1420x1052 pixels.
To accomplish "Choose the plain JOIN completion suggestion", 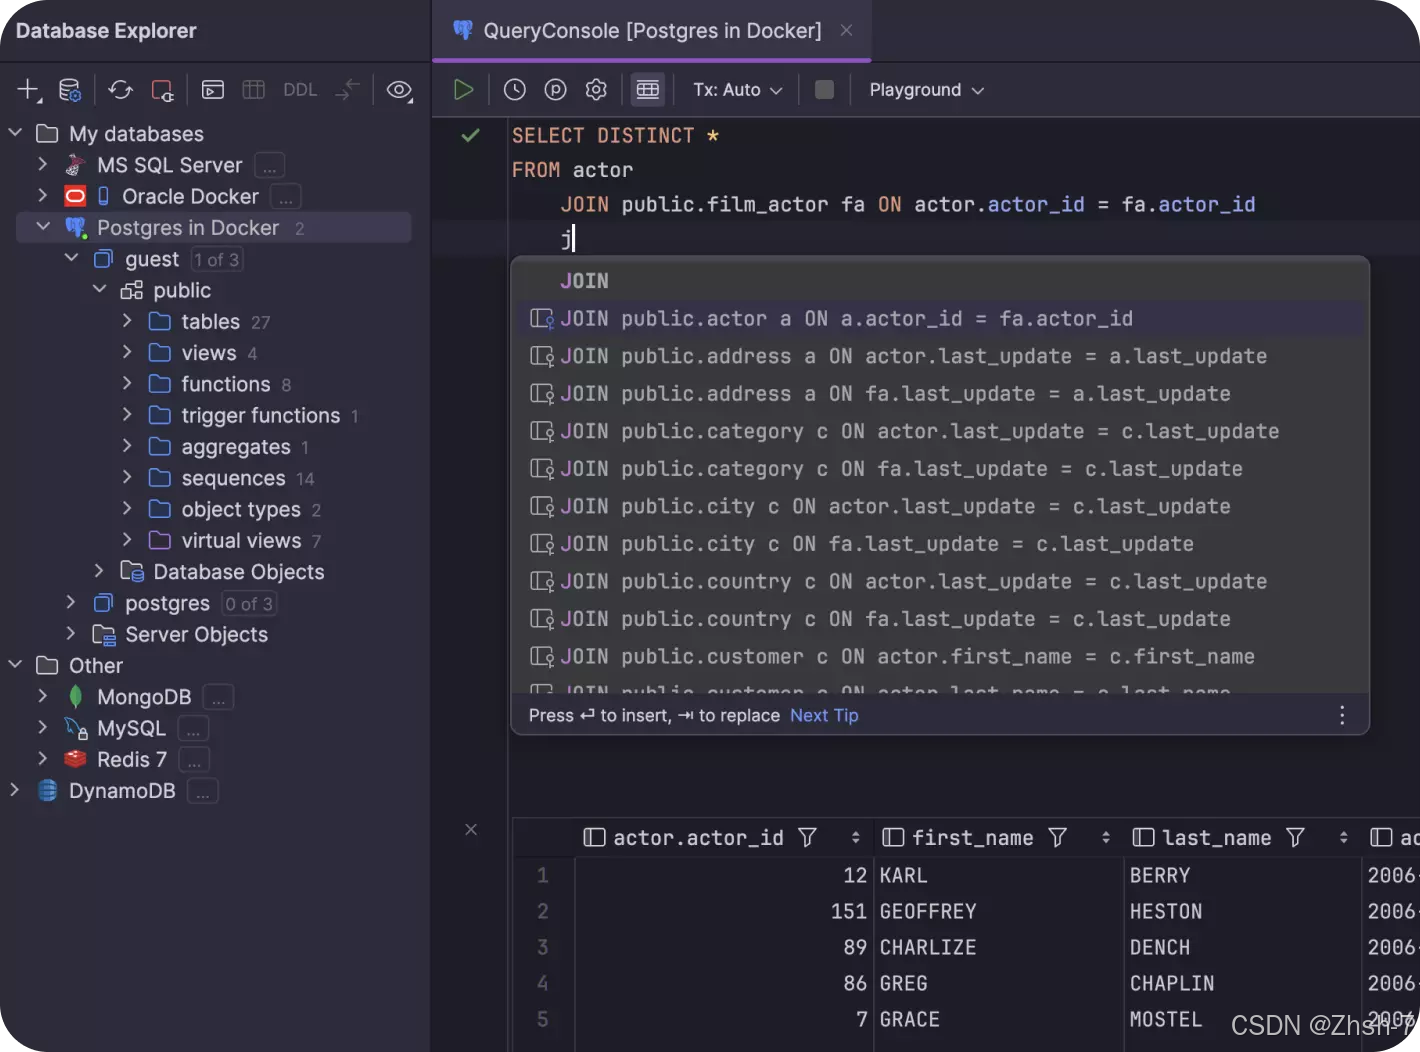I will tap(939, 281).
